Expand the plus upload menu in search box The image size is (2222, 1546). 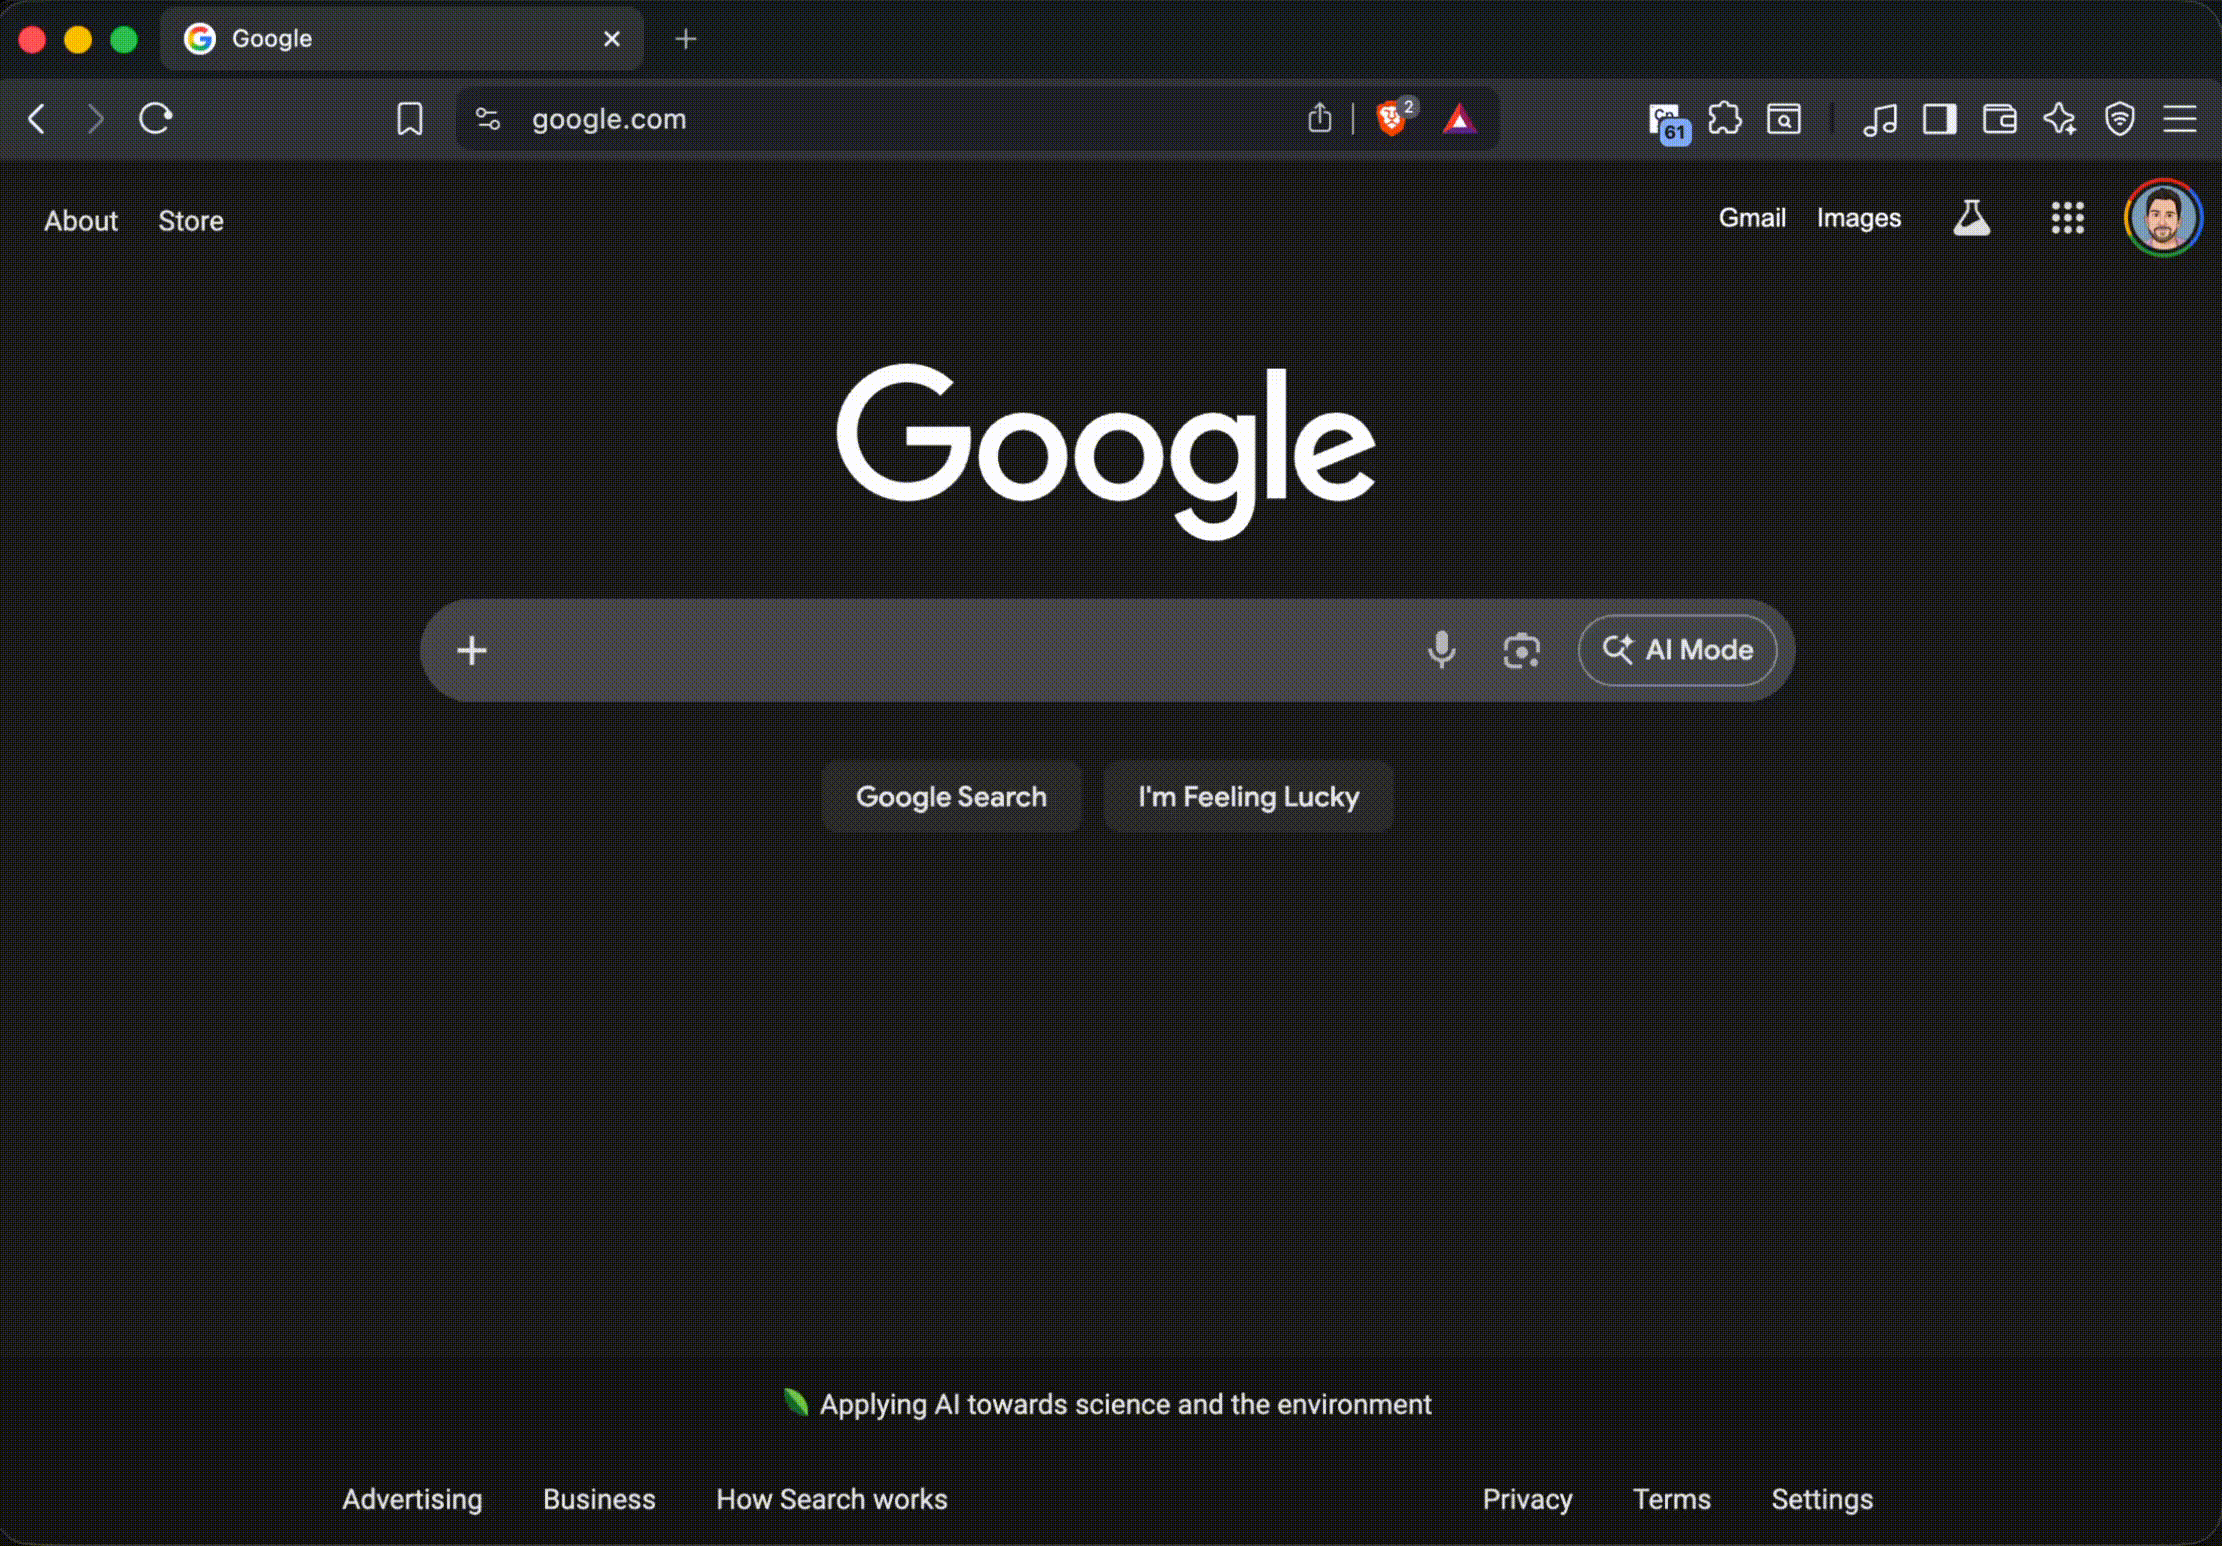coord(472,651)
